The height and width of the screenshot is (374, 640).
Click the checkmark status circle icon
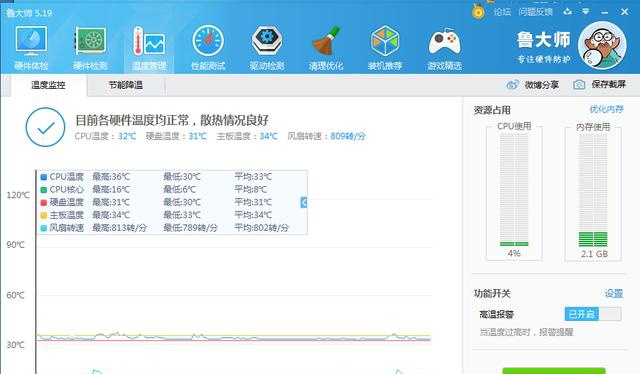(45, 127)
